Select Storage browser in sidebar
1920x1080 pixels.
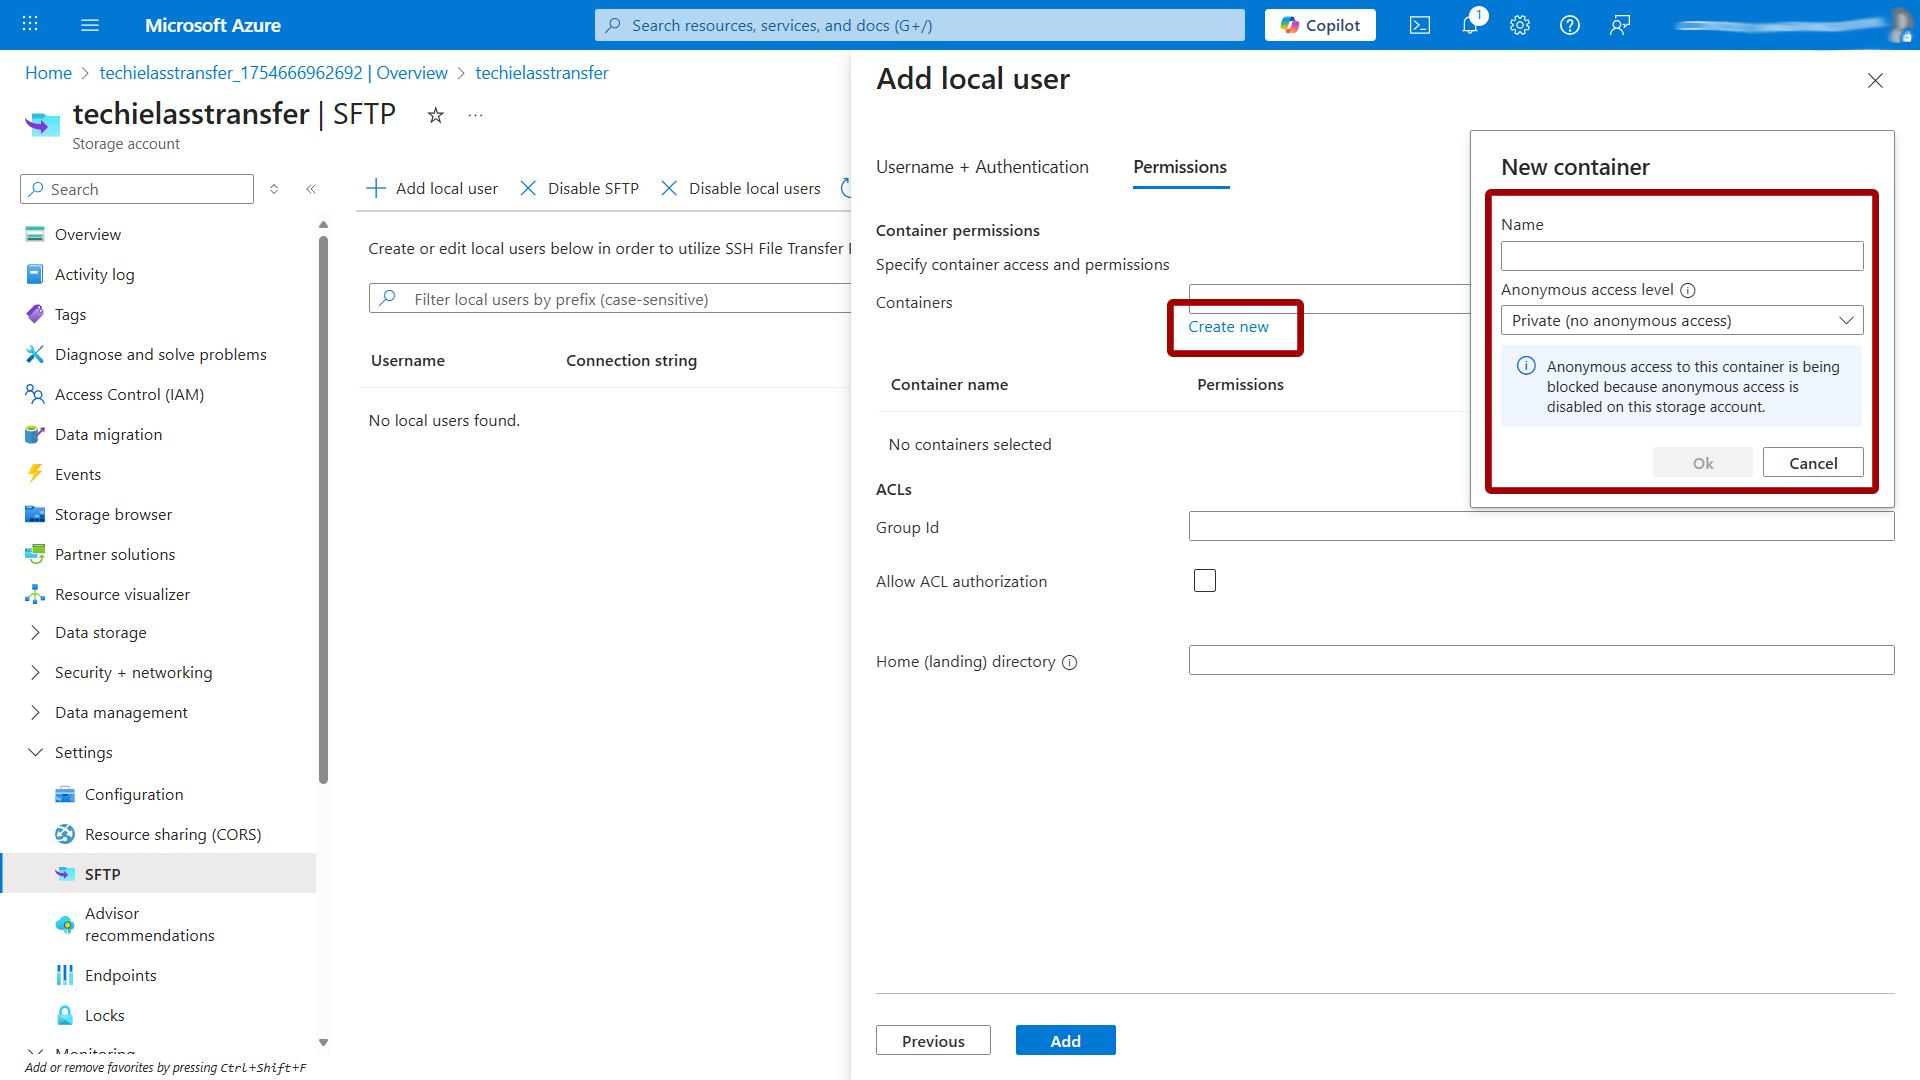click(x=113, y=514)
